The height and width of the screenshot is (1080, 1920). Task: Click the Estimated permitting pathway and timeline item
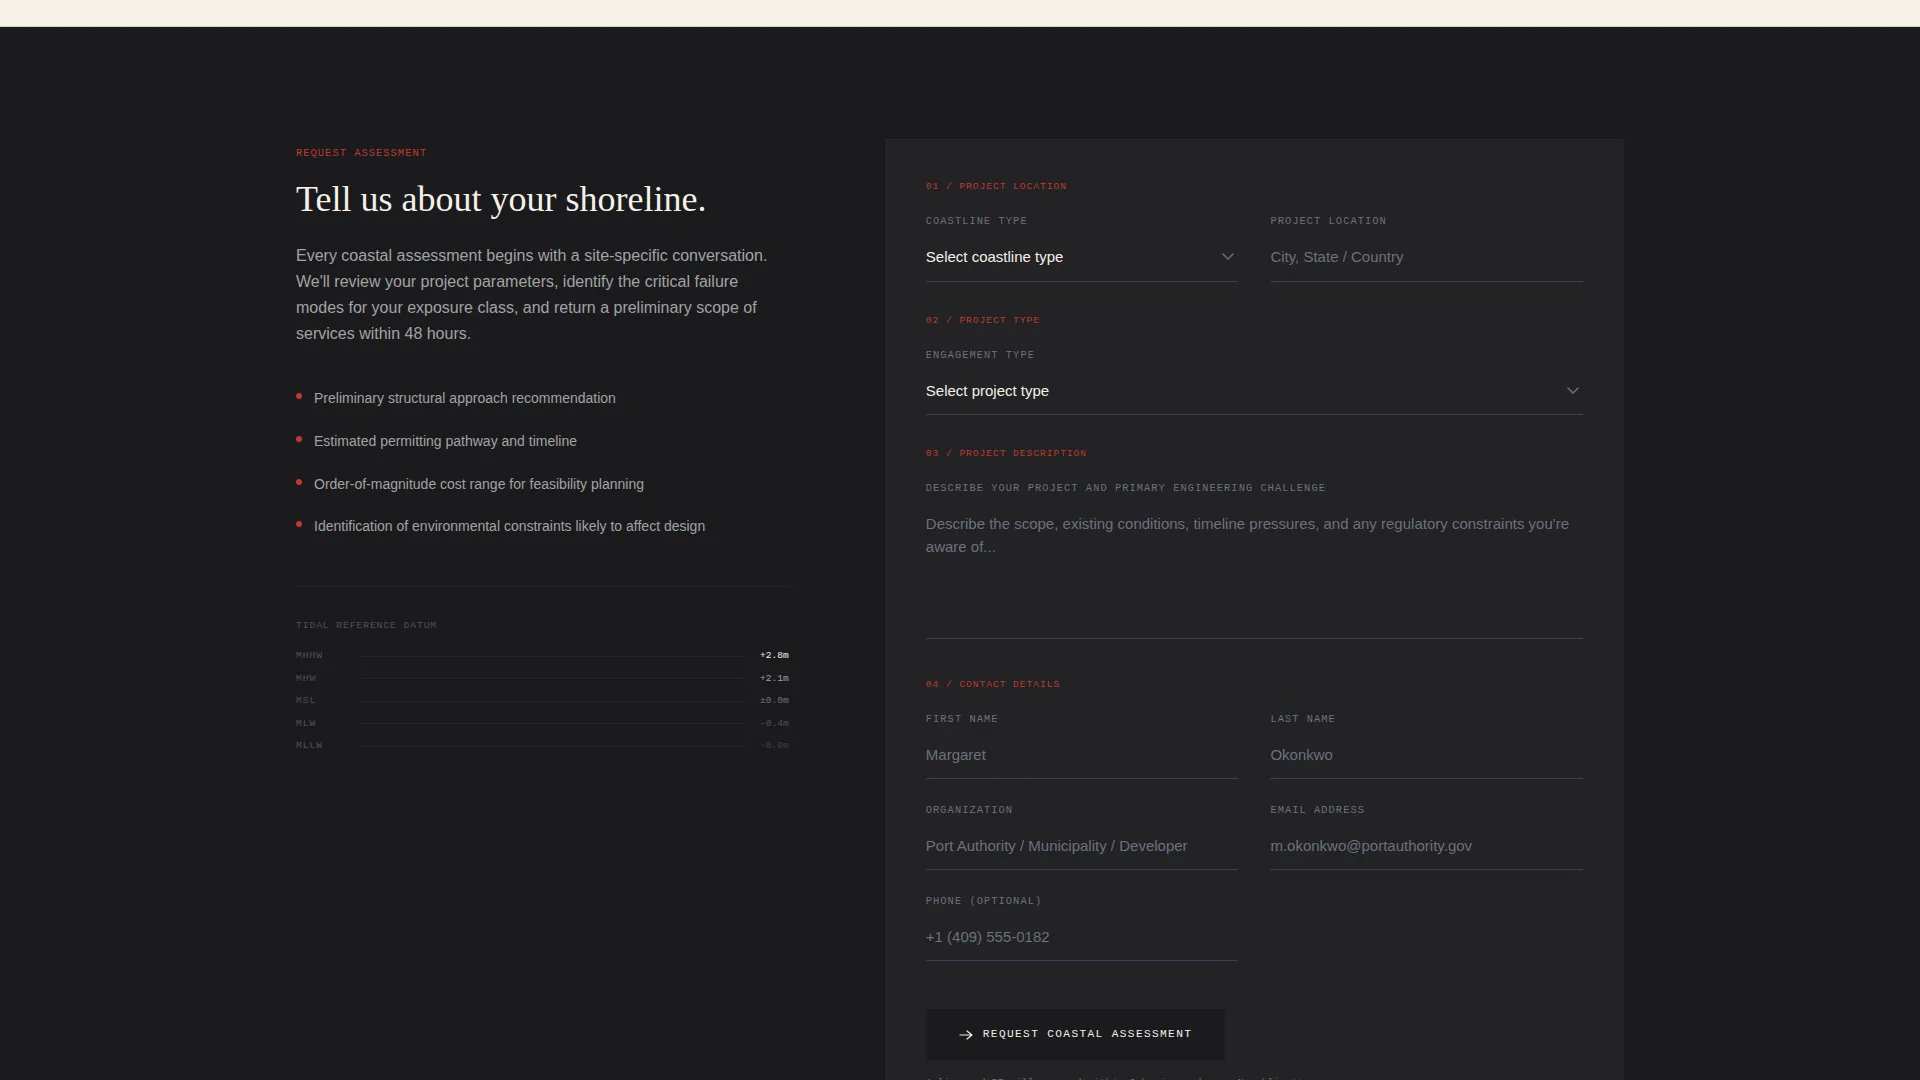445,441
